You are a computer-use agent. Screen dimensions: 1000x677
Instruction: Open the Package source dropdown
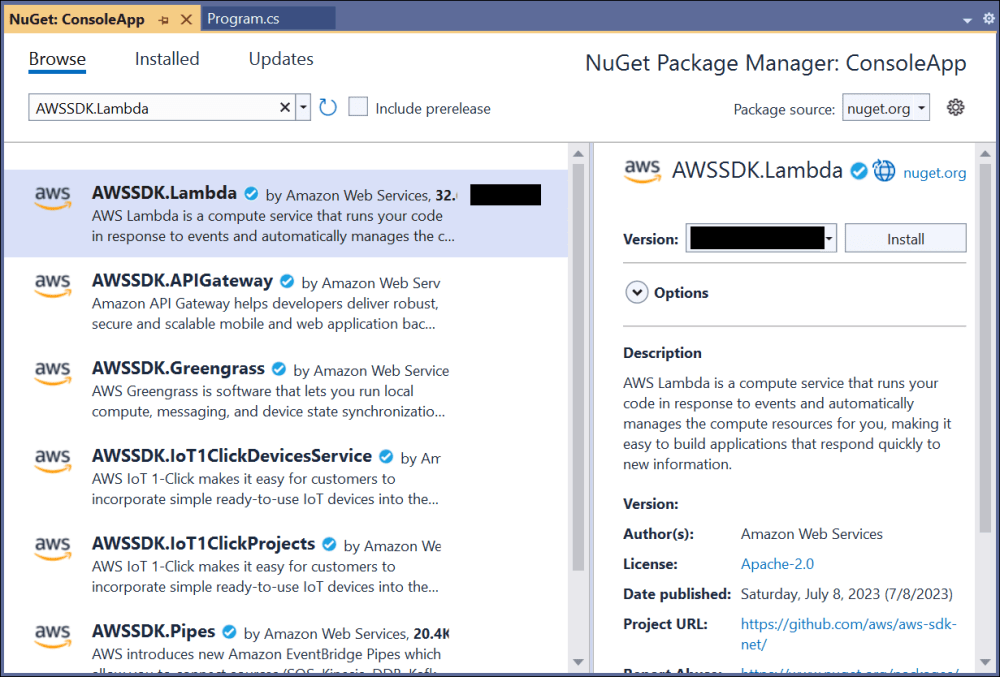(885, 108)
